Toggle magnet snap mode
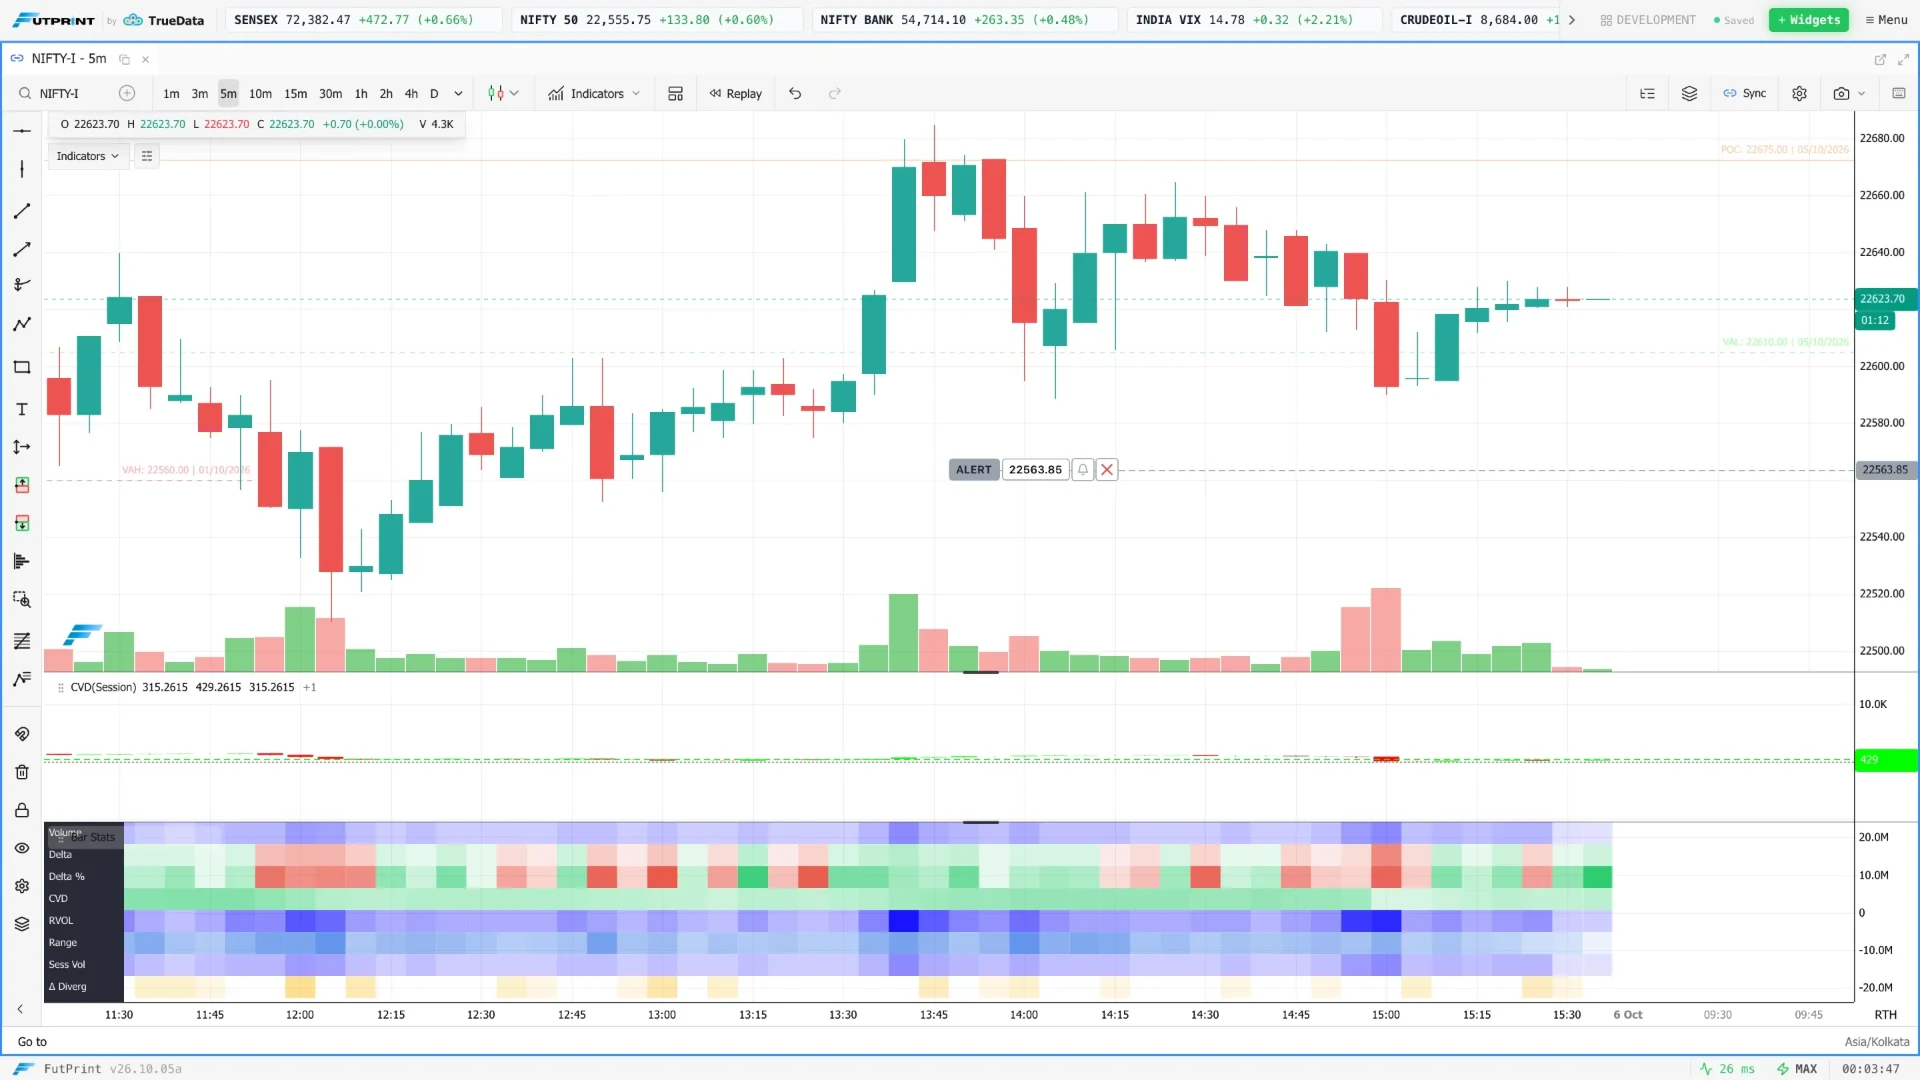This screenshot has width=1920, height=1080. click(x=22, y=734)
